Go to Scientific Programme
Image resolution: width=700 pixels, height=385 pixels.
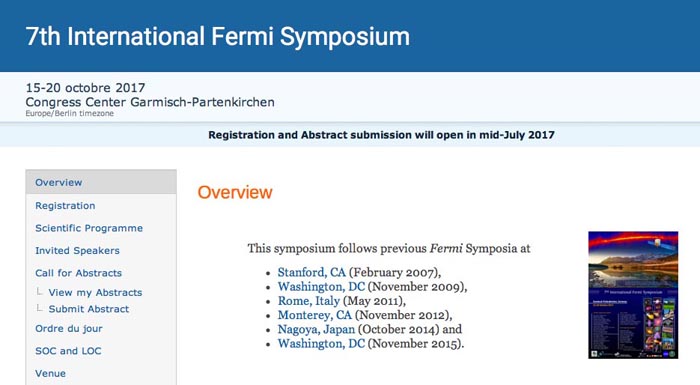89,228
